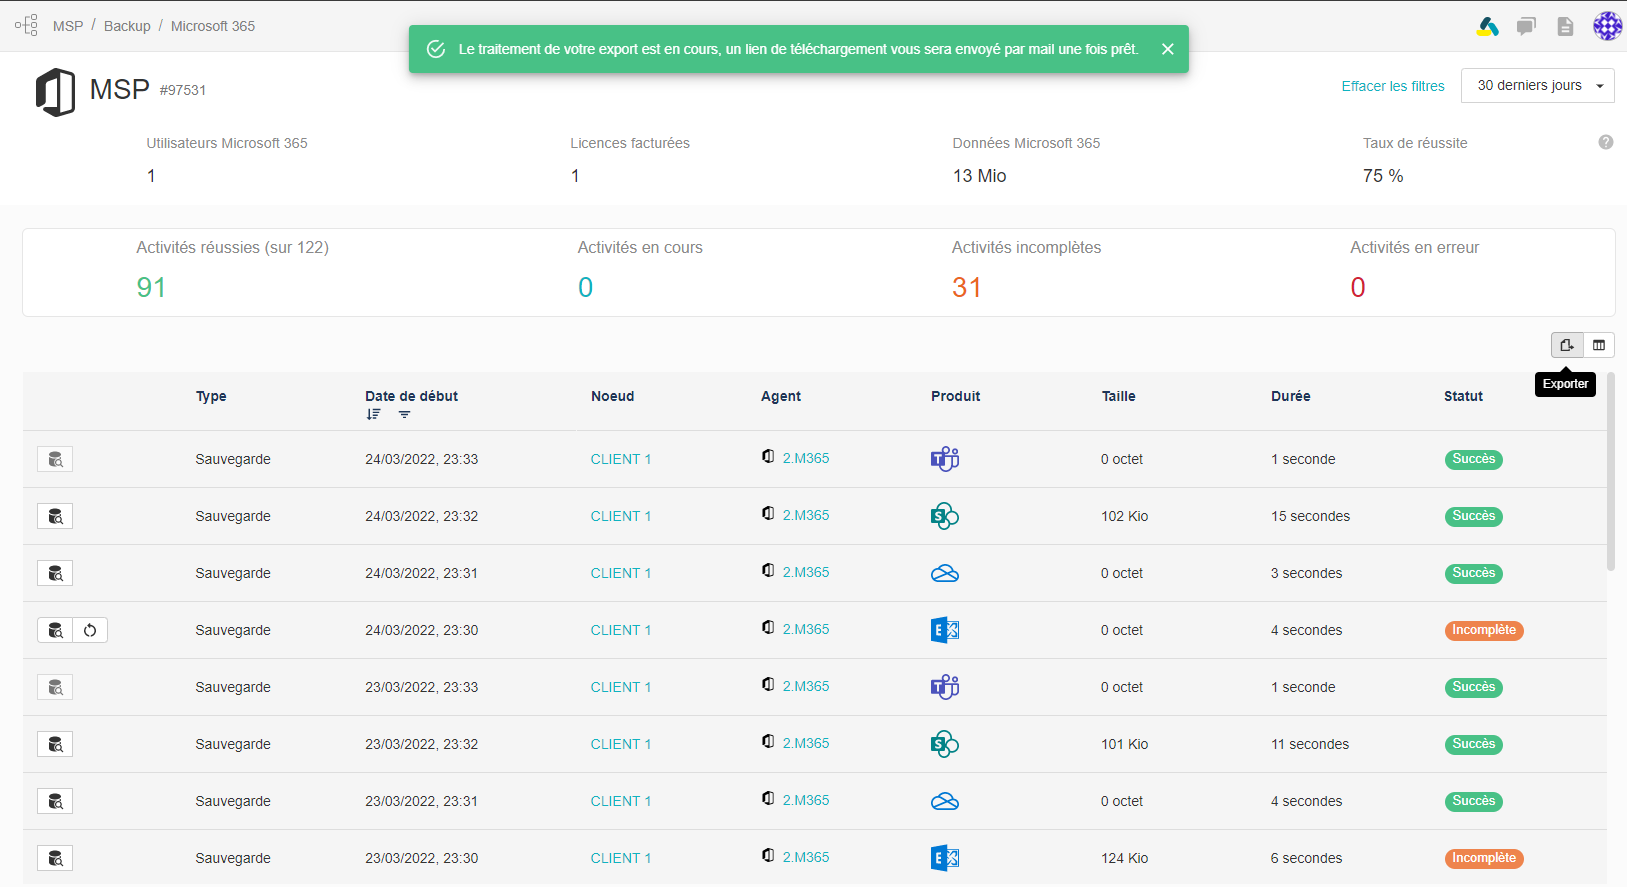Open backup details for 24/03/2022 23:33 row

point(55,459)
